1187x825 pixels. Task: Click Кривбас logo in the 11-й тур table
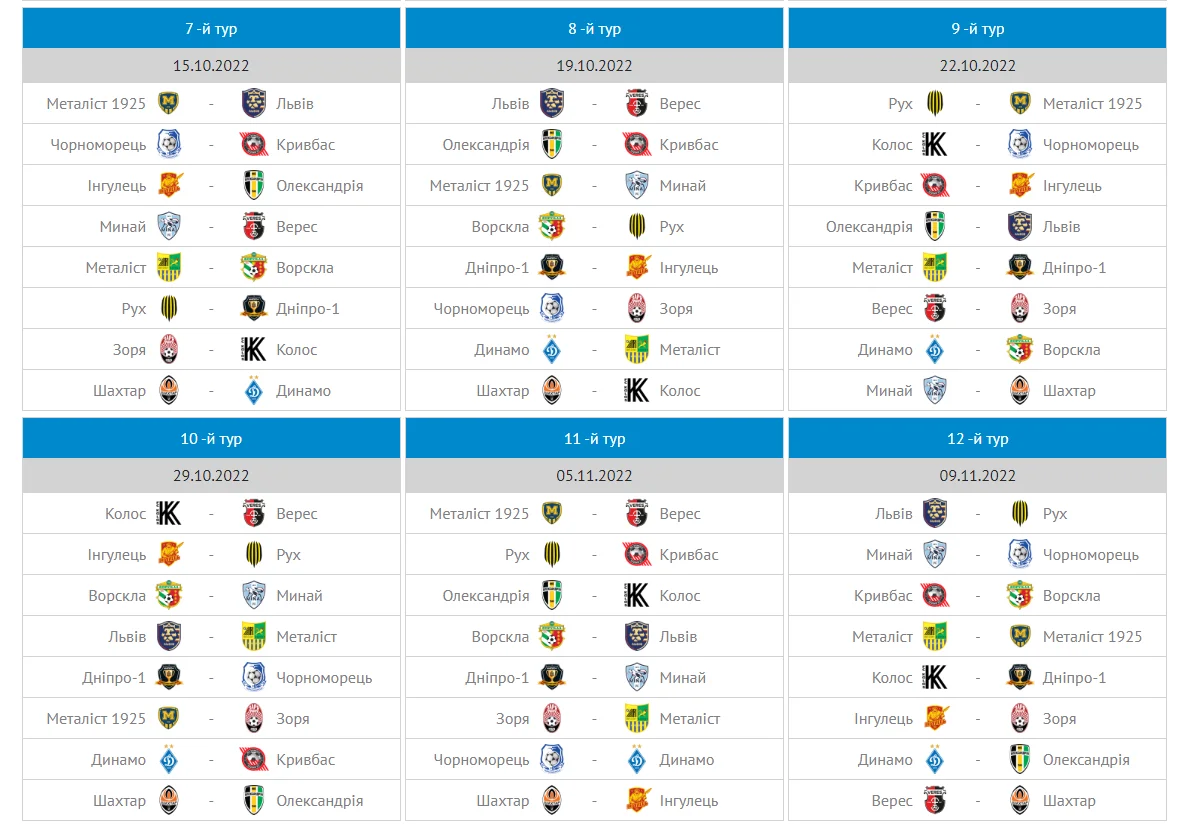point(637,555)
